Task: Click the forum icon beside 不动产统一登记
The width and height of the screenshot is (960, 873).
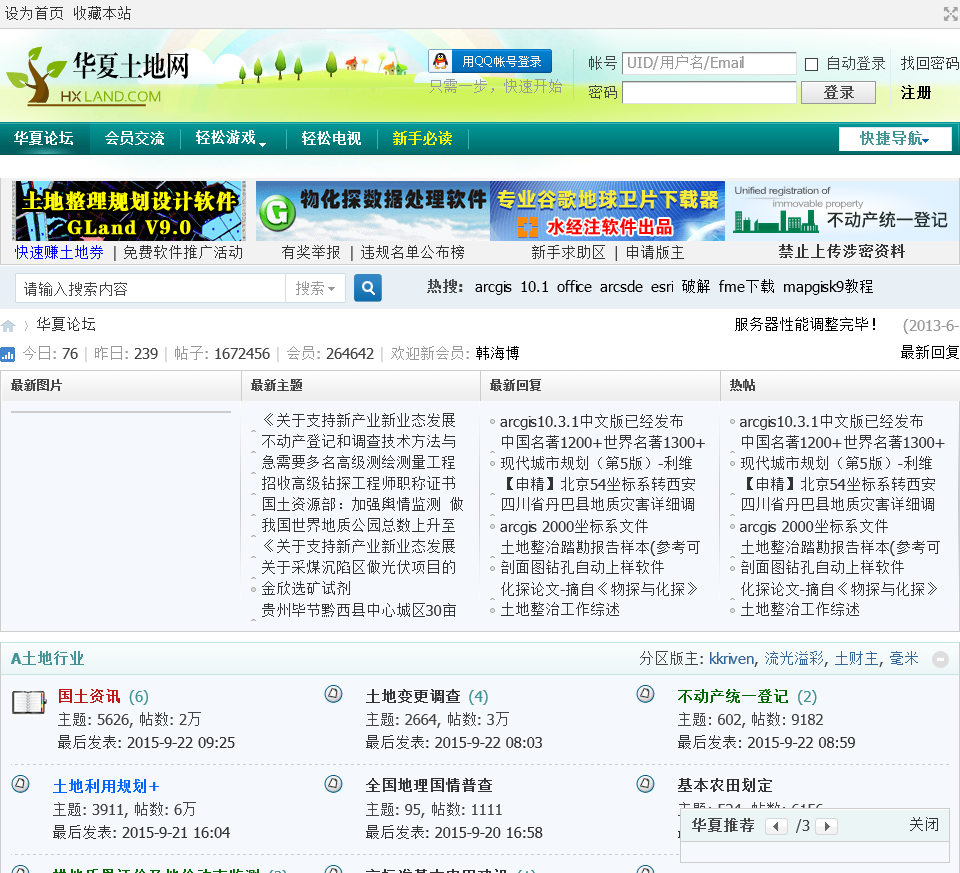Action: click(x=645, y=694)
